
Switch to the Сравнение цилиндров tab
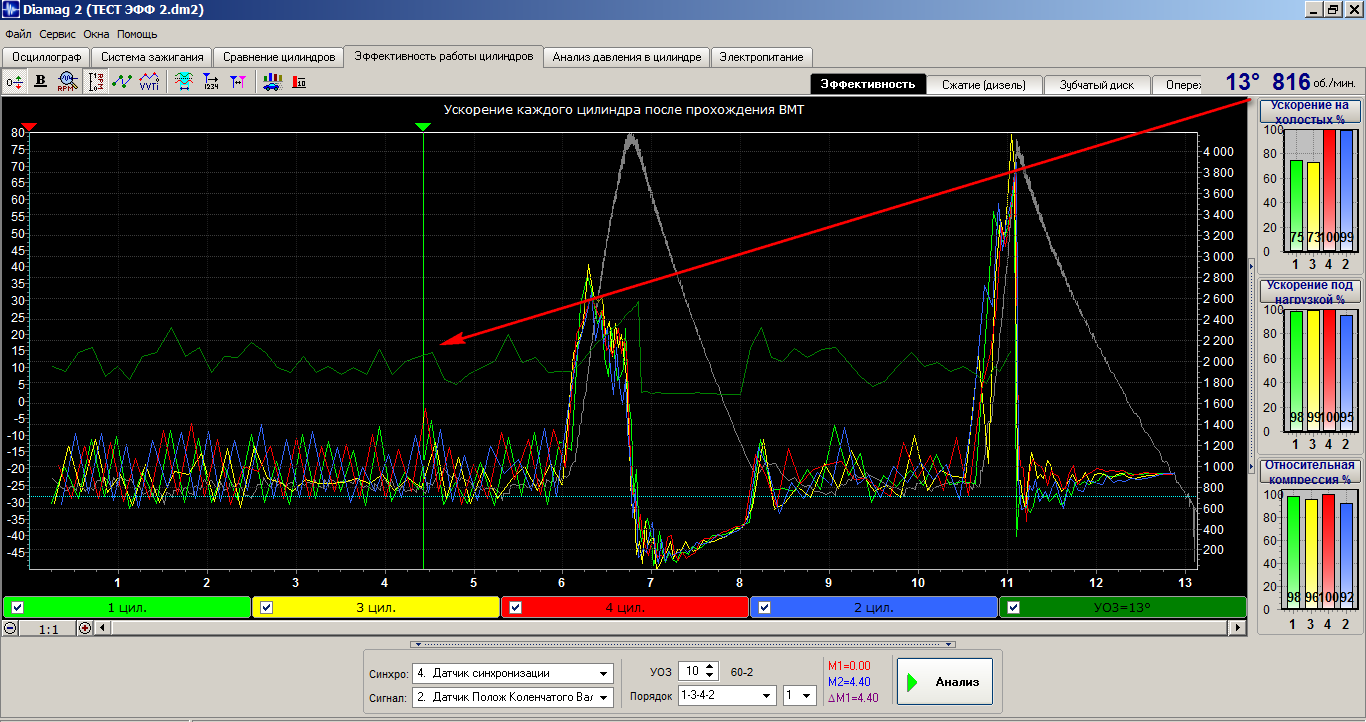click(x=278, y=57)
